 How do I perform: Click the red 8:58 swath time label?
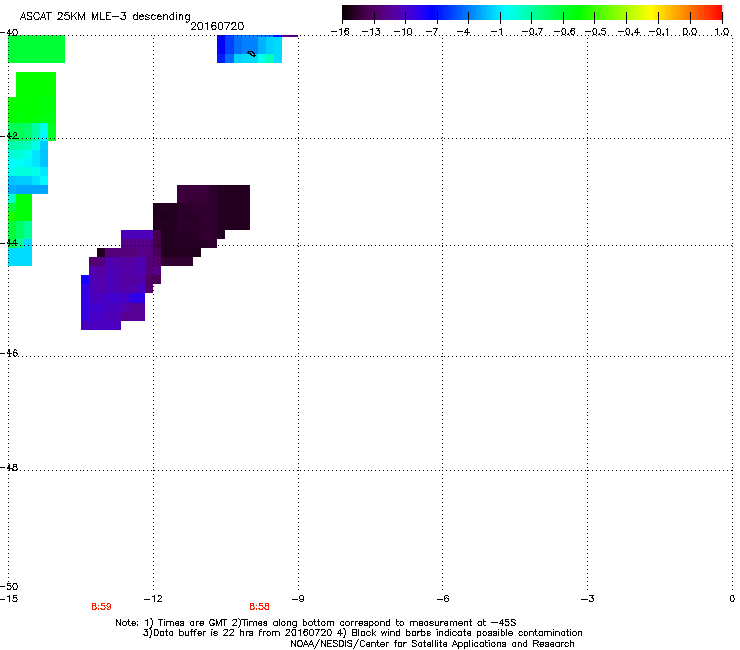(260, 607)
